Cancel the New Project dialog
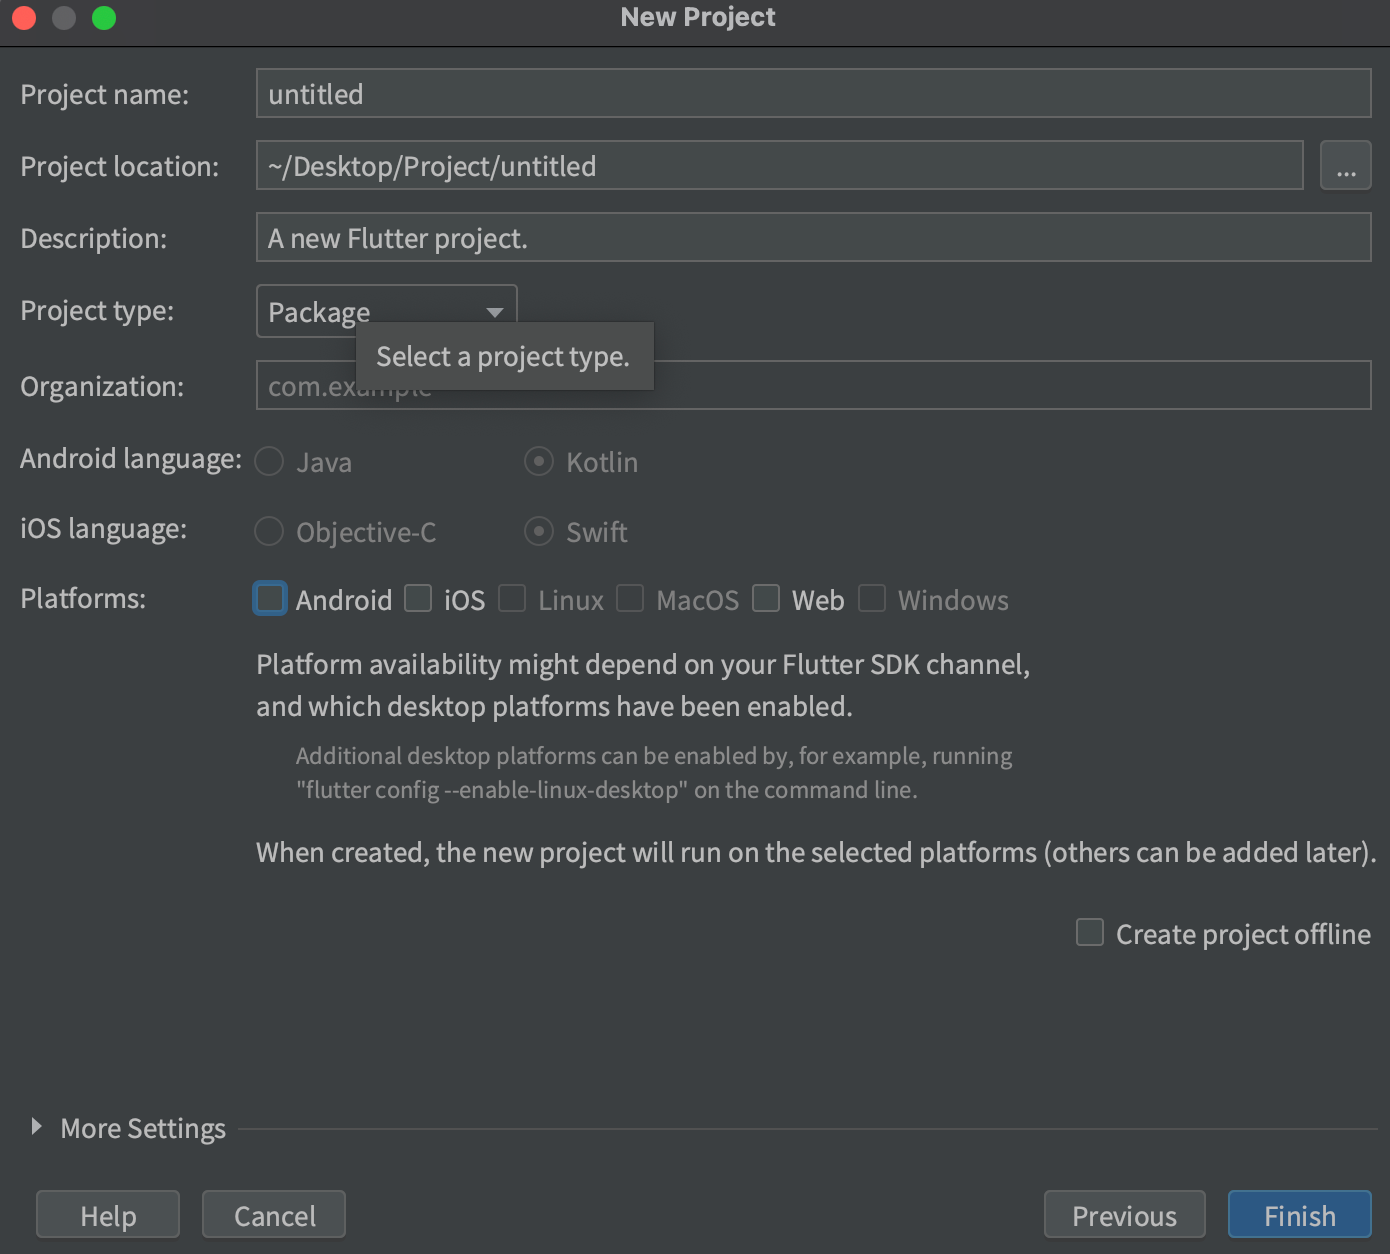1390x1254 pixels. pyautogui.click(x=274, y=1215)
